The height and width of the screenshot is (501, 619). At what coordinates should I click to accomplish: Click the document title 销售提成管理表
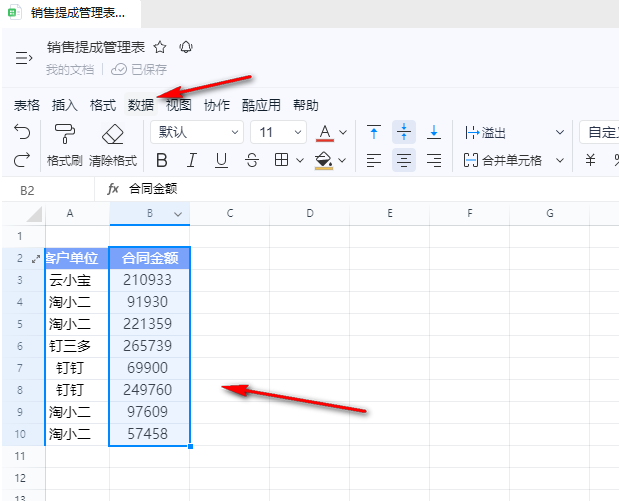pos(96,47)
